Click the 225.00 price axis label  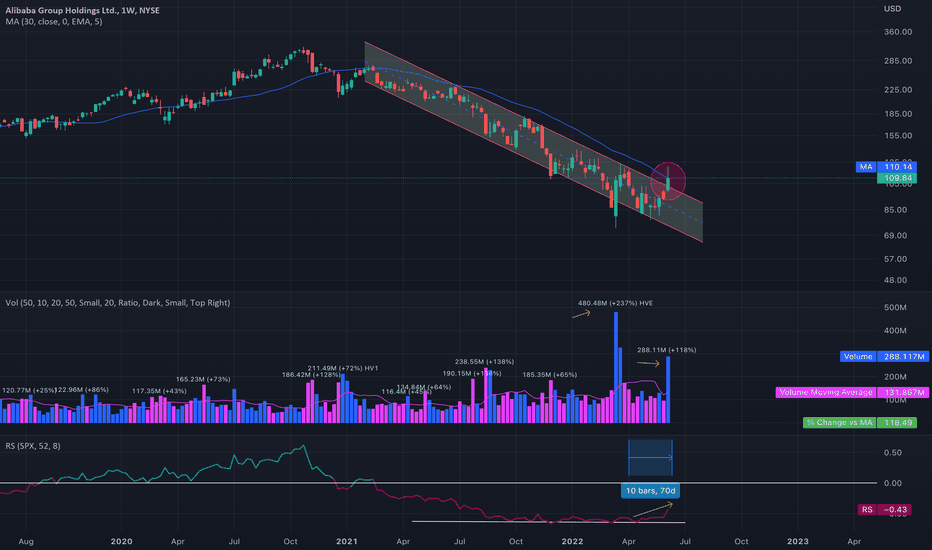pos(898,90)
